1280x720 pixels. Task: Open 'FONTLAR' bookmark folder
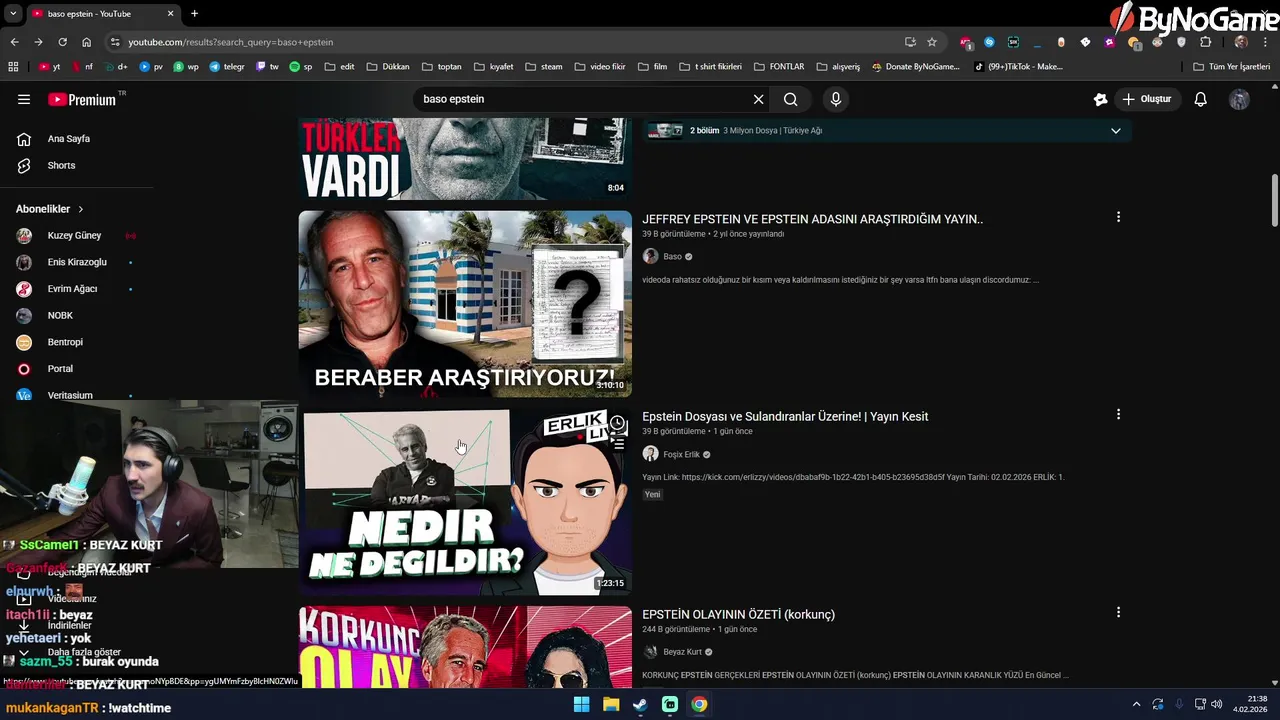(x=779, y=67)
